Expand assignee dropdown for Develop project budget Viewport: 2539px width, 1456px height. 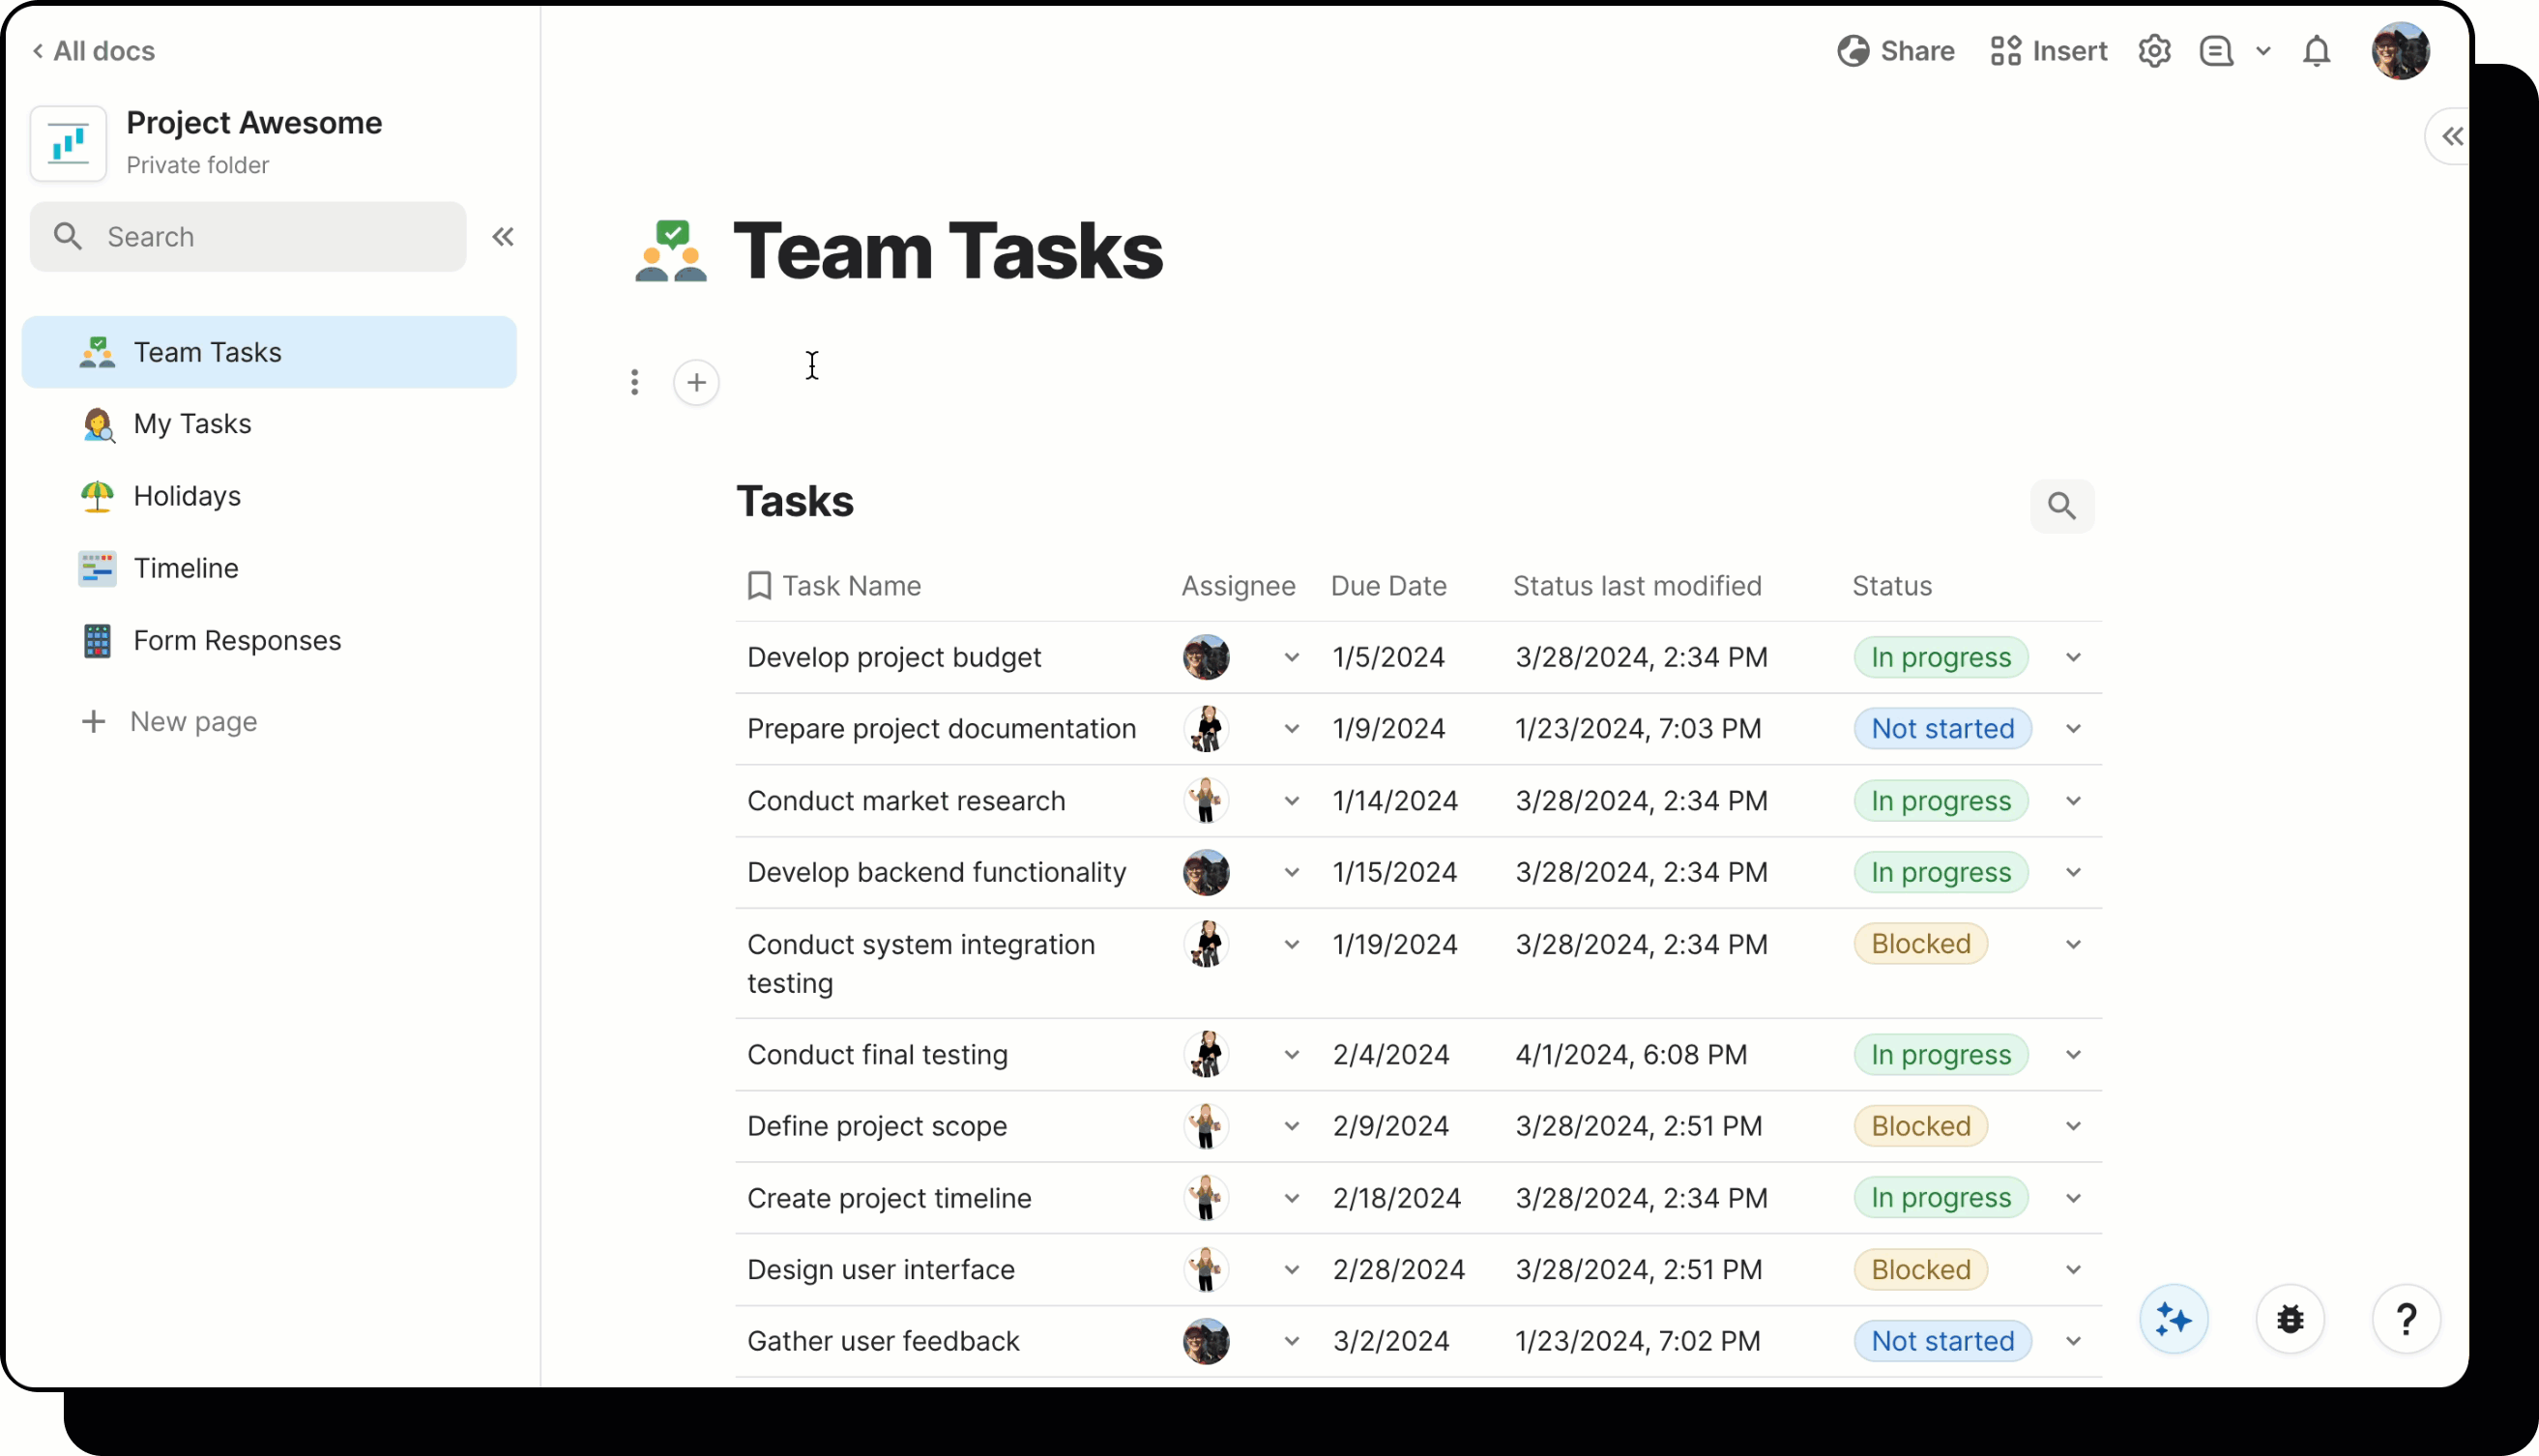pyautogui.click(x=1292, y=657)
